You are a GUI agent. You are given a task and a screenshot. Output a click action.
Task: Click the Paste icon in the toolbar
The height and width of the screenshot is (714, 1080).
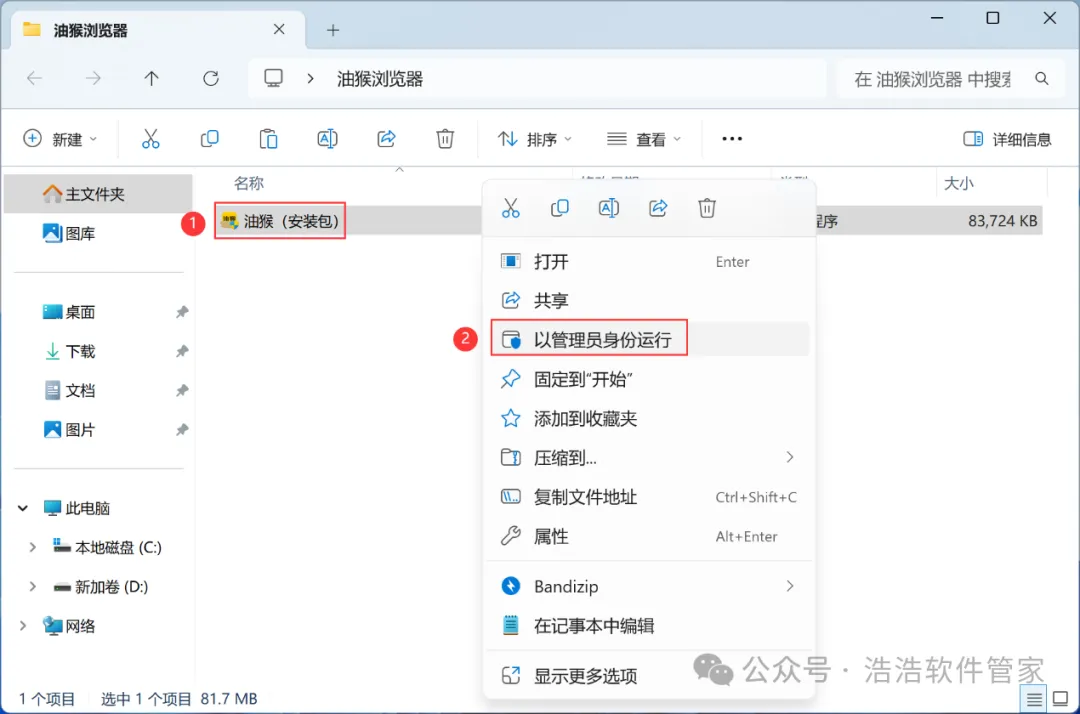click(268, 139)
